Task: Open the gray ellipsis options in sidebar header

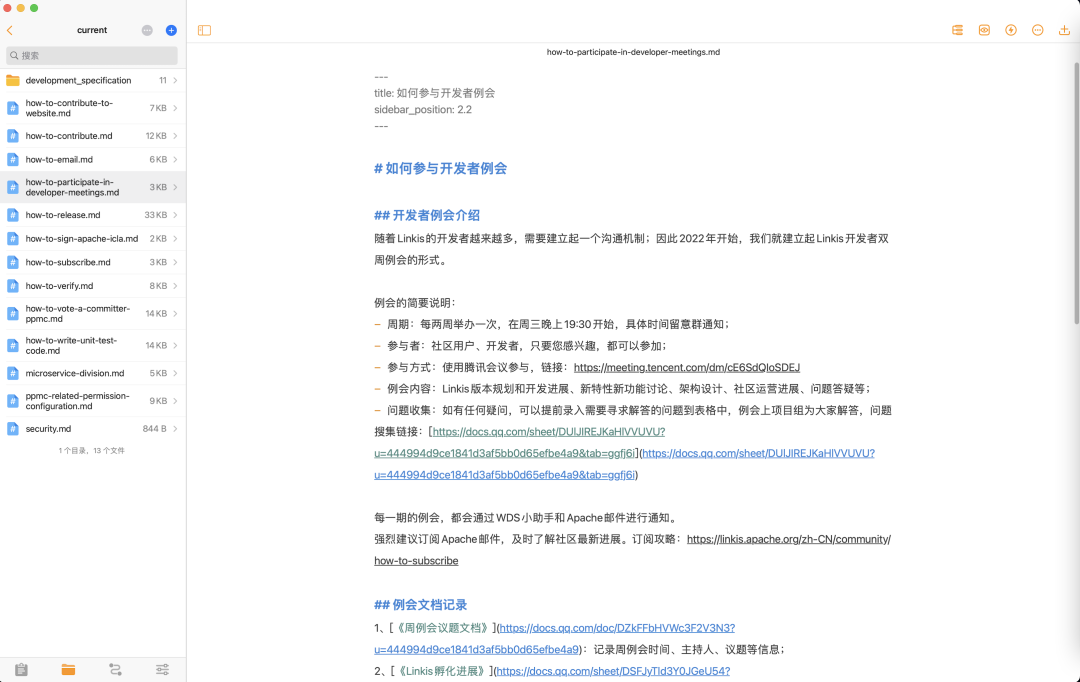Action: click(x=147, y=30)
